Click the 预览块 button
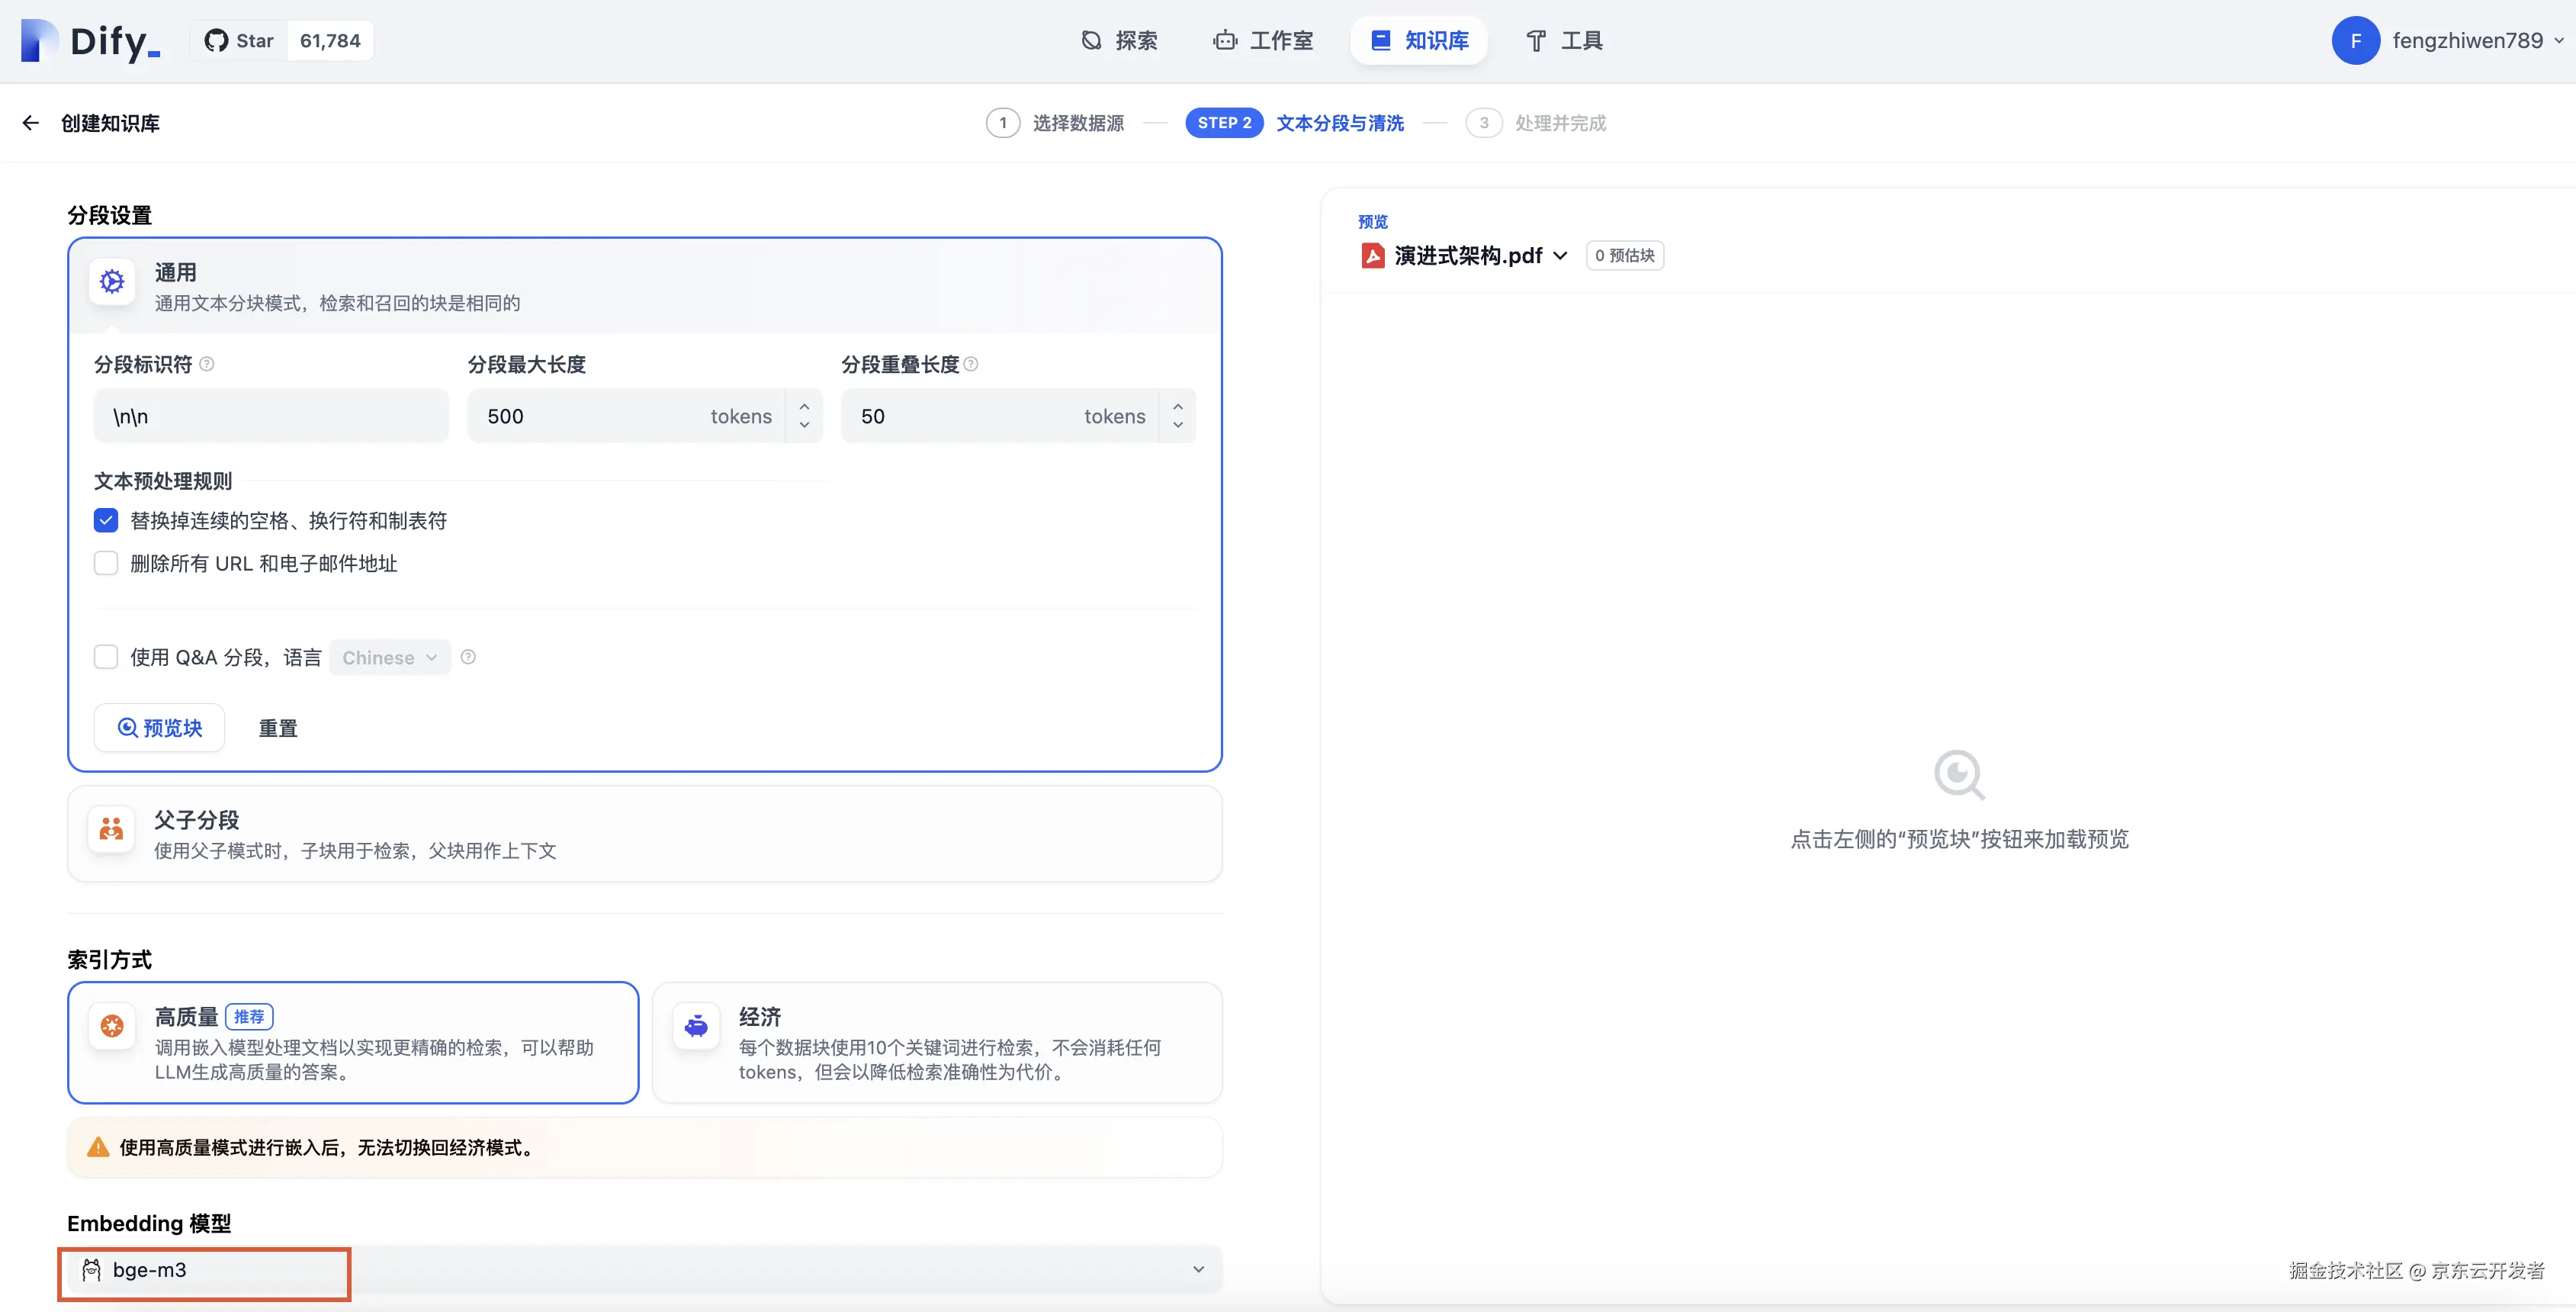The height and width of the screenshot is (1312, 2576). 160,728
